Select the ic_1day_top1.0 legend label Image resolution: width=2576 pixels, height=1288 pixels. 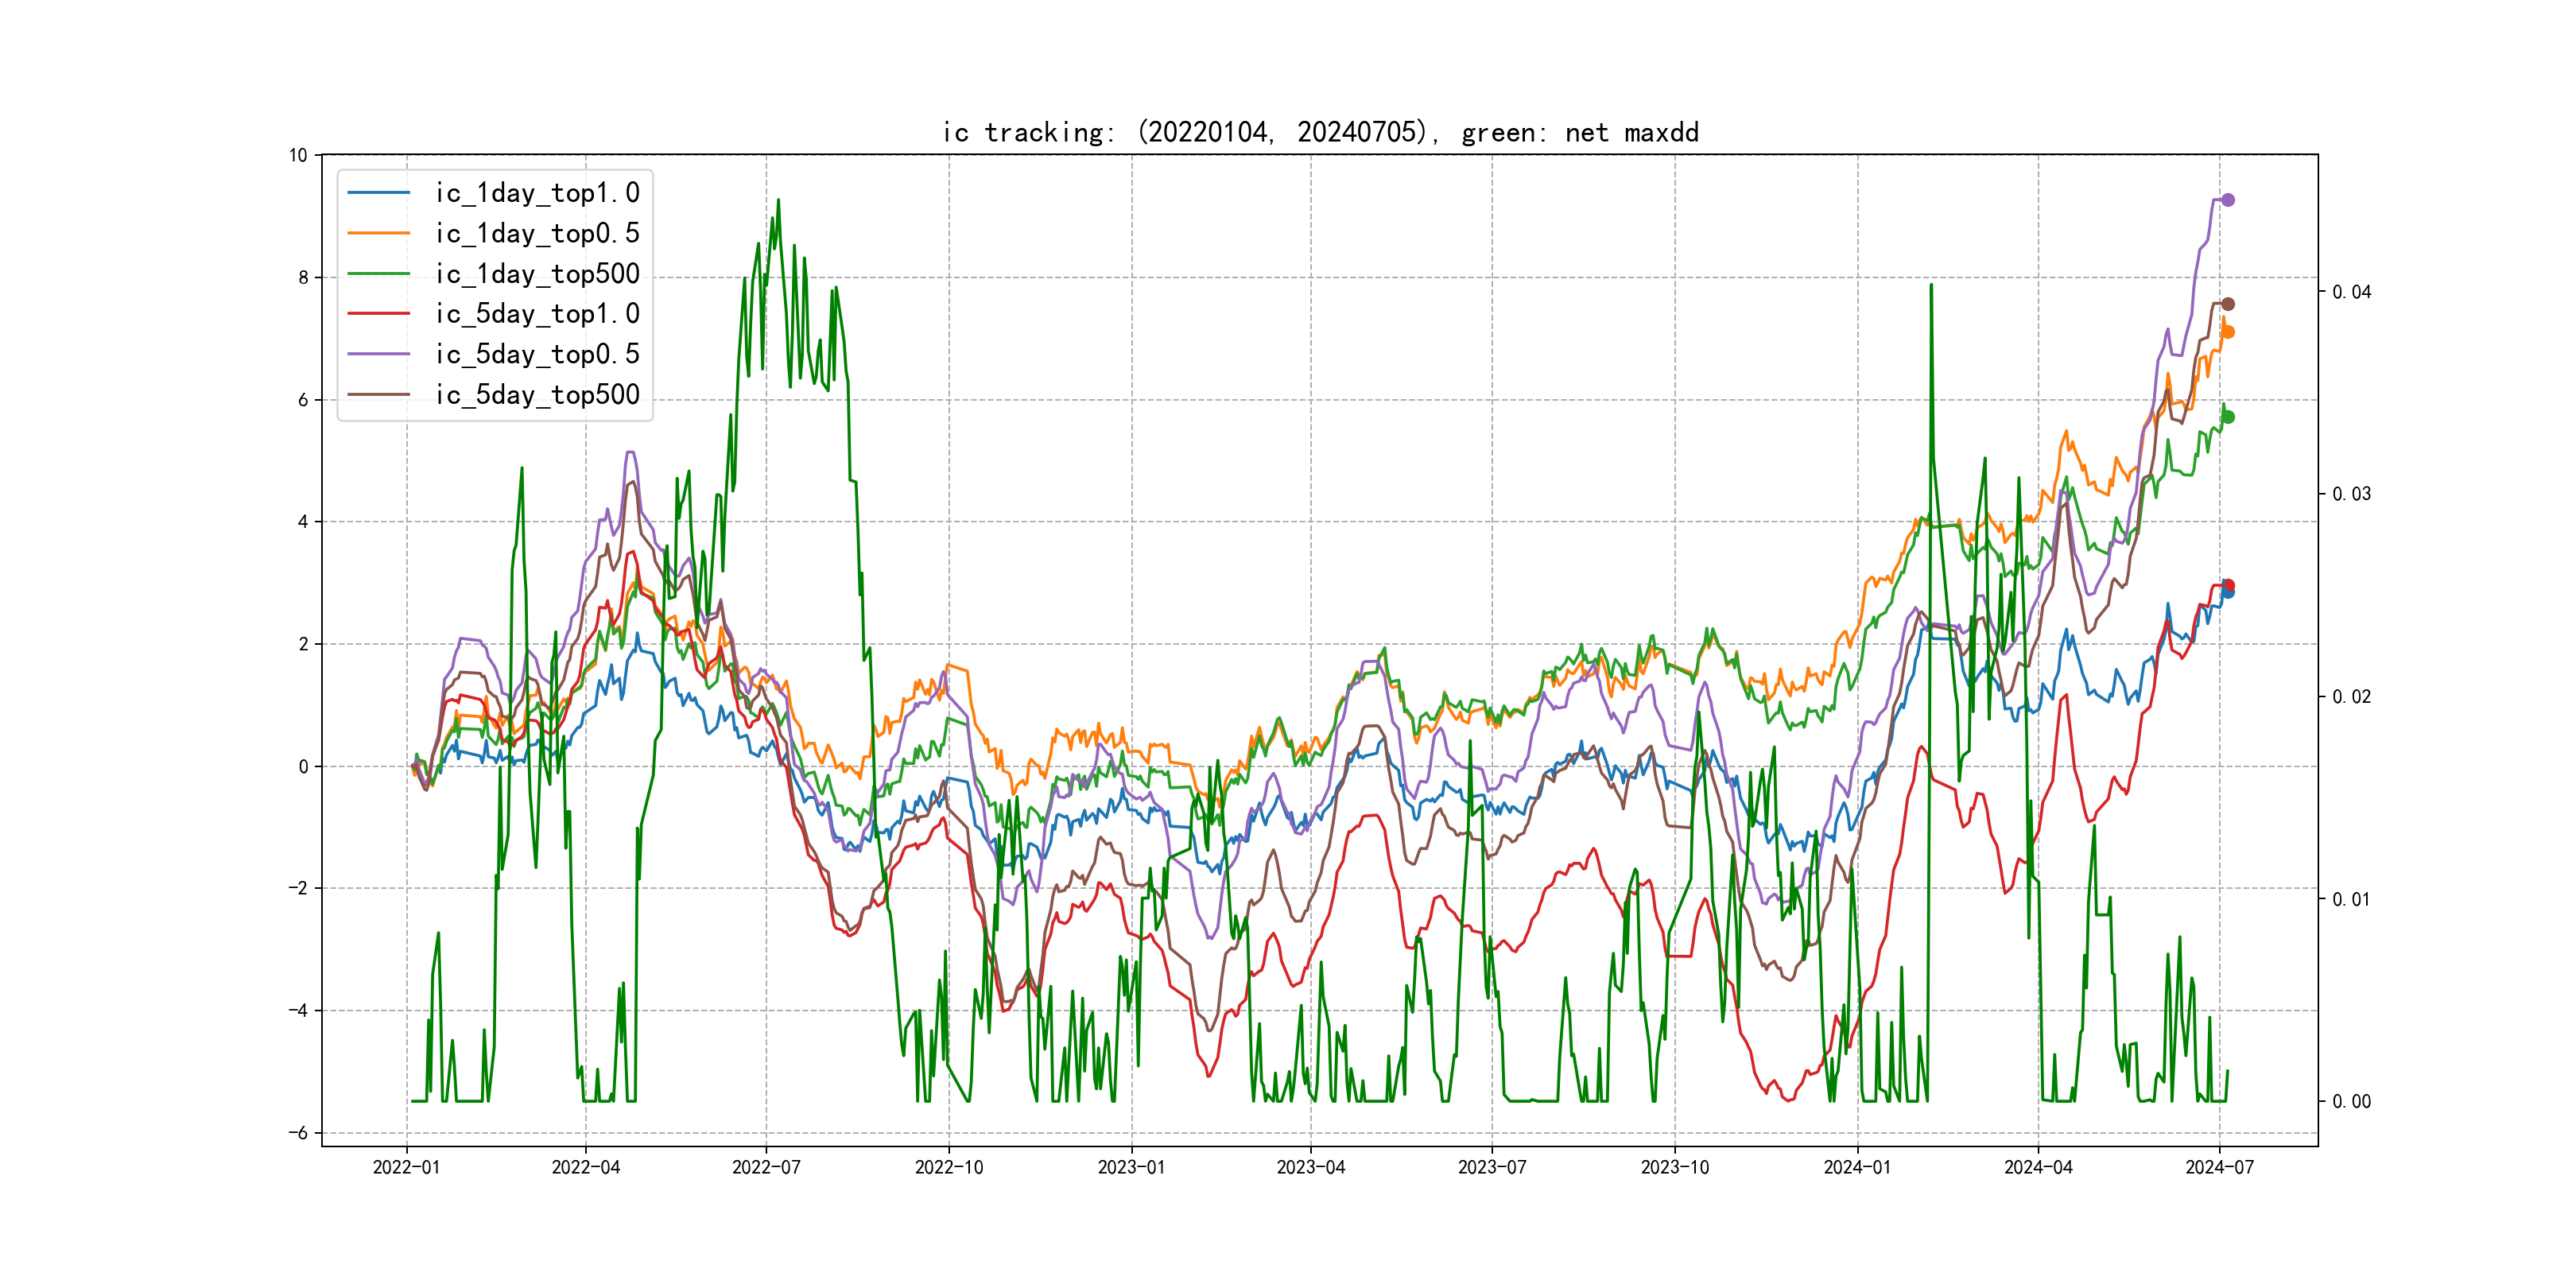(537, 193)
